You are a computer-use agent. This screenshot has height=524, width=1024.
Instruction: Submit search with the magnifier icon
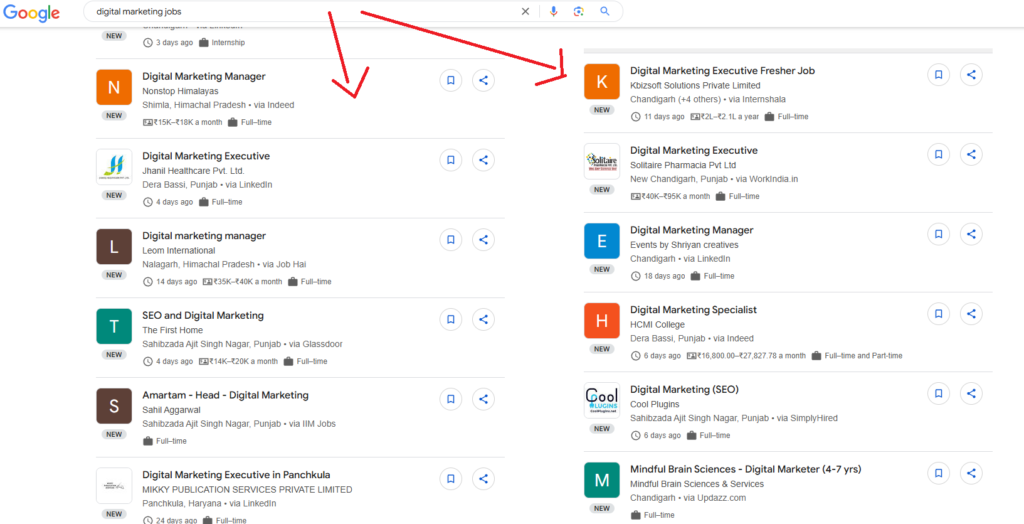pyautogui.click(x=605, y=11)
